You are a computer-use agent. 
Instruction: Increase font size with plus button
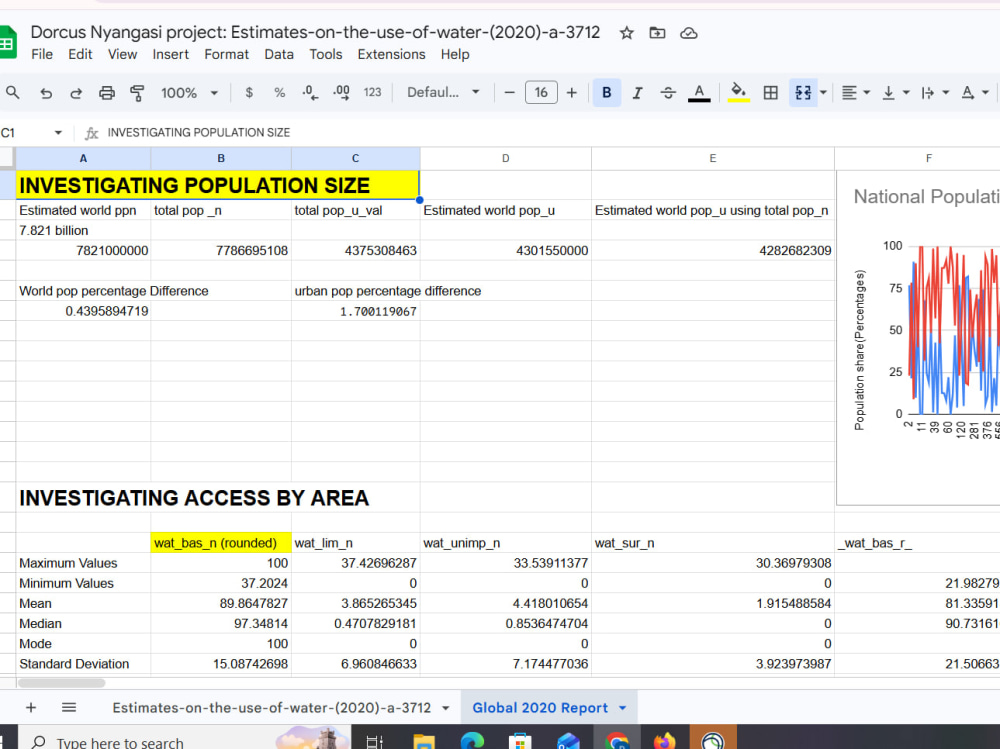tap(571, 93)
